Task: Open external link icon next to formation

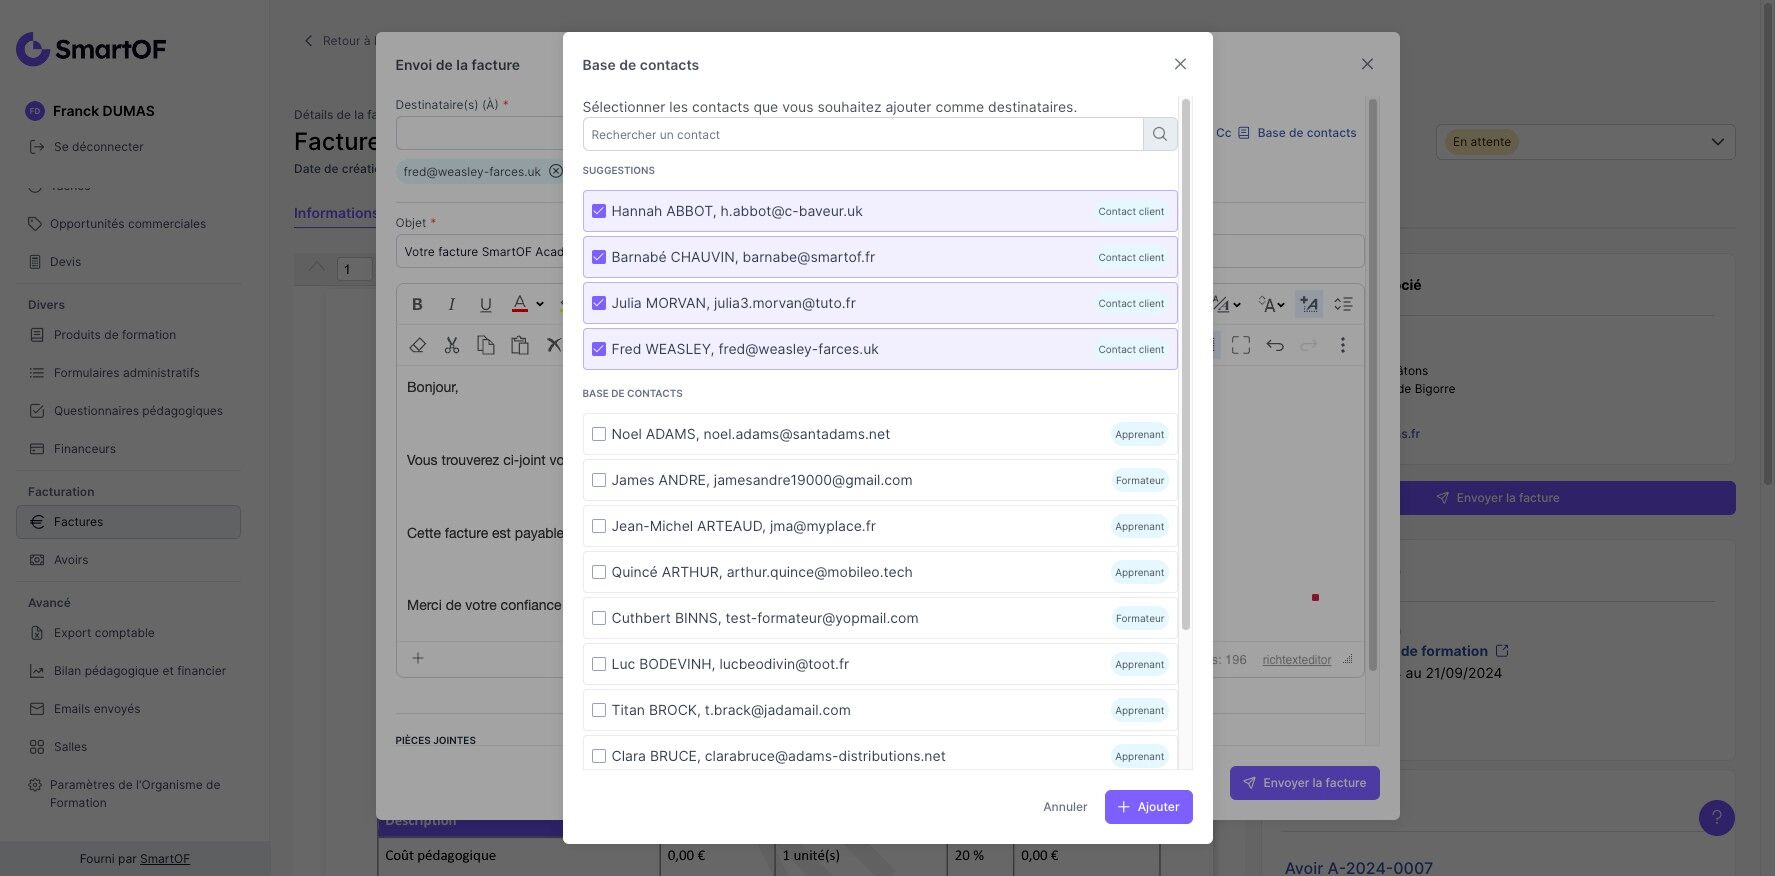Action: (1502, 651)
